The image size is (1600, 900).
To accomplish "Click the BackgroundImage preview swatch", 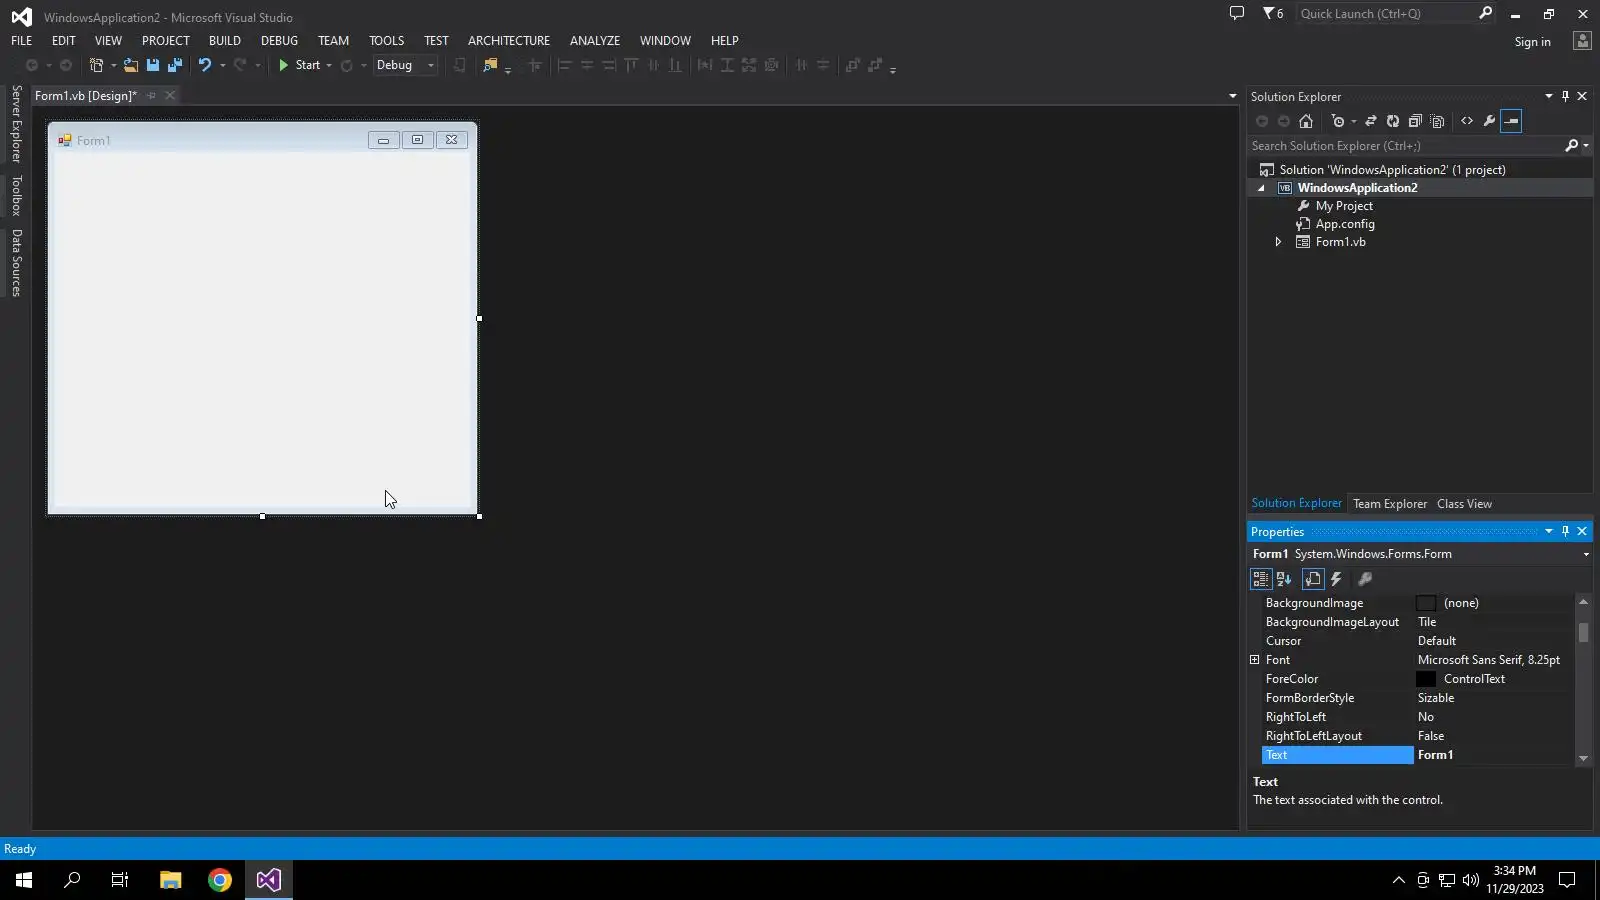I will (x=1426, y=603).
